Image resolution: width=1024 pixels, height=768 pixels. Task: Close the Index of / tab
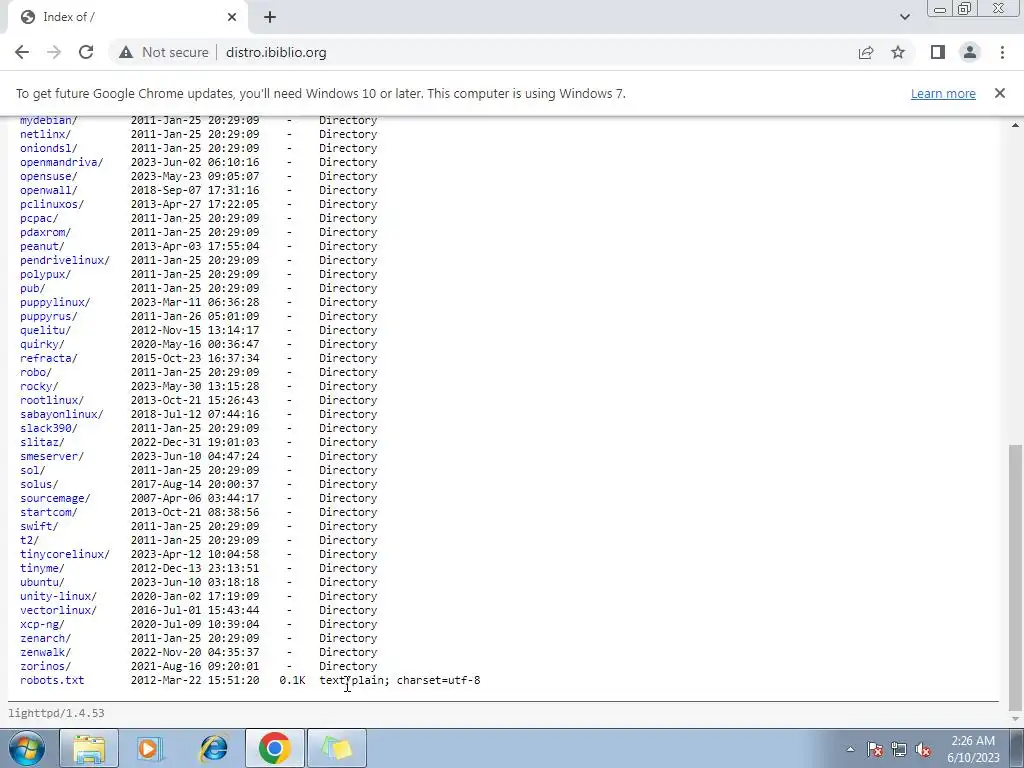pyautogui.click(x=232, y=17)
